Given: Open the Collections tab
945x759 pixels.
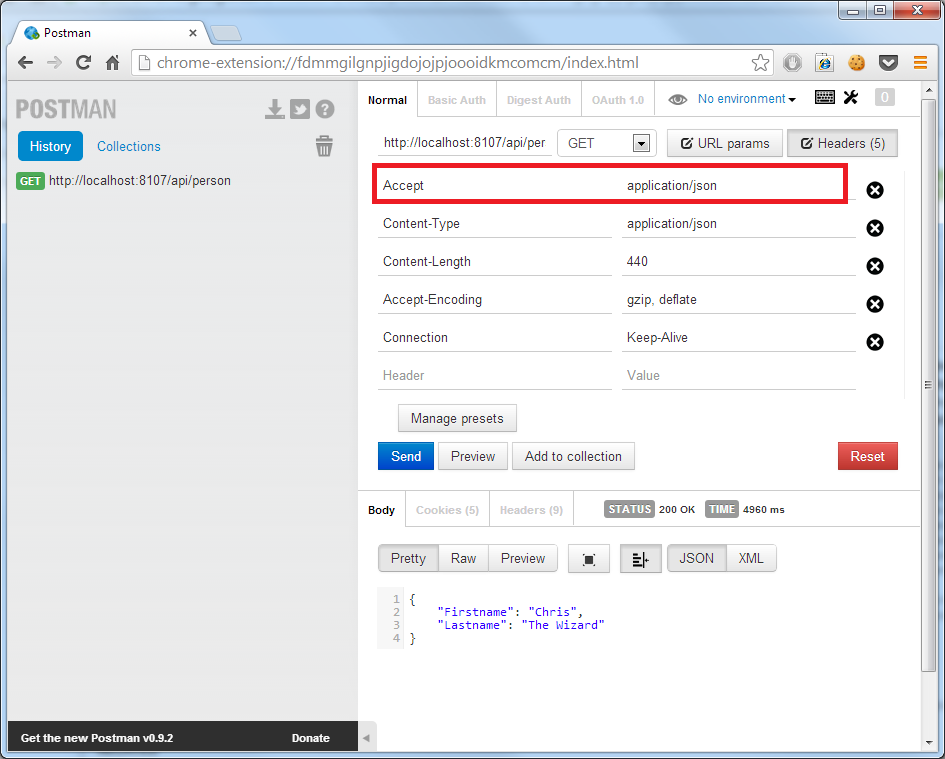Looking at the screenshot, I should coord(129,146).
